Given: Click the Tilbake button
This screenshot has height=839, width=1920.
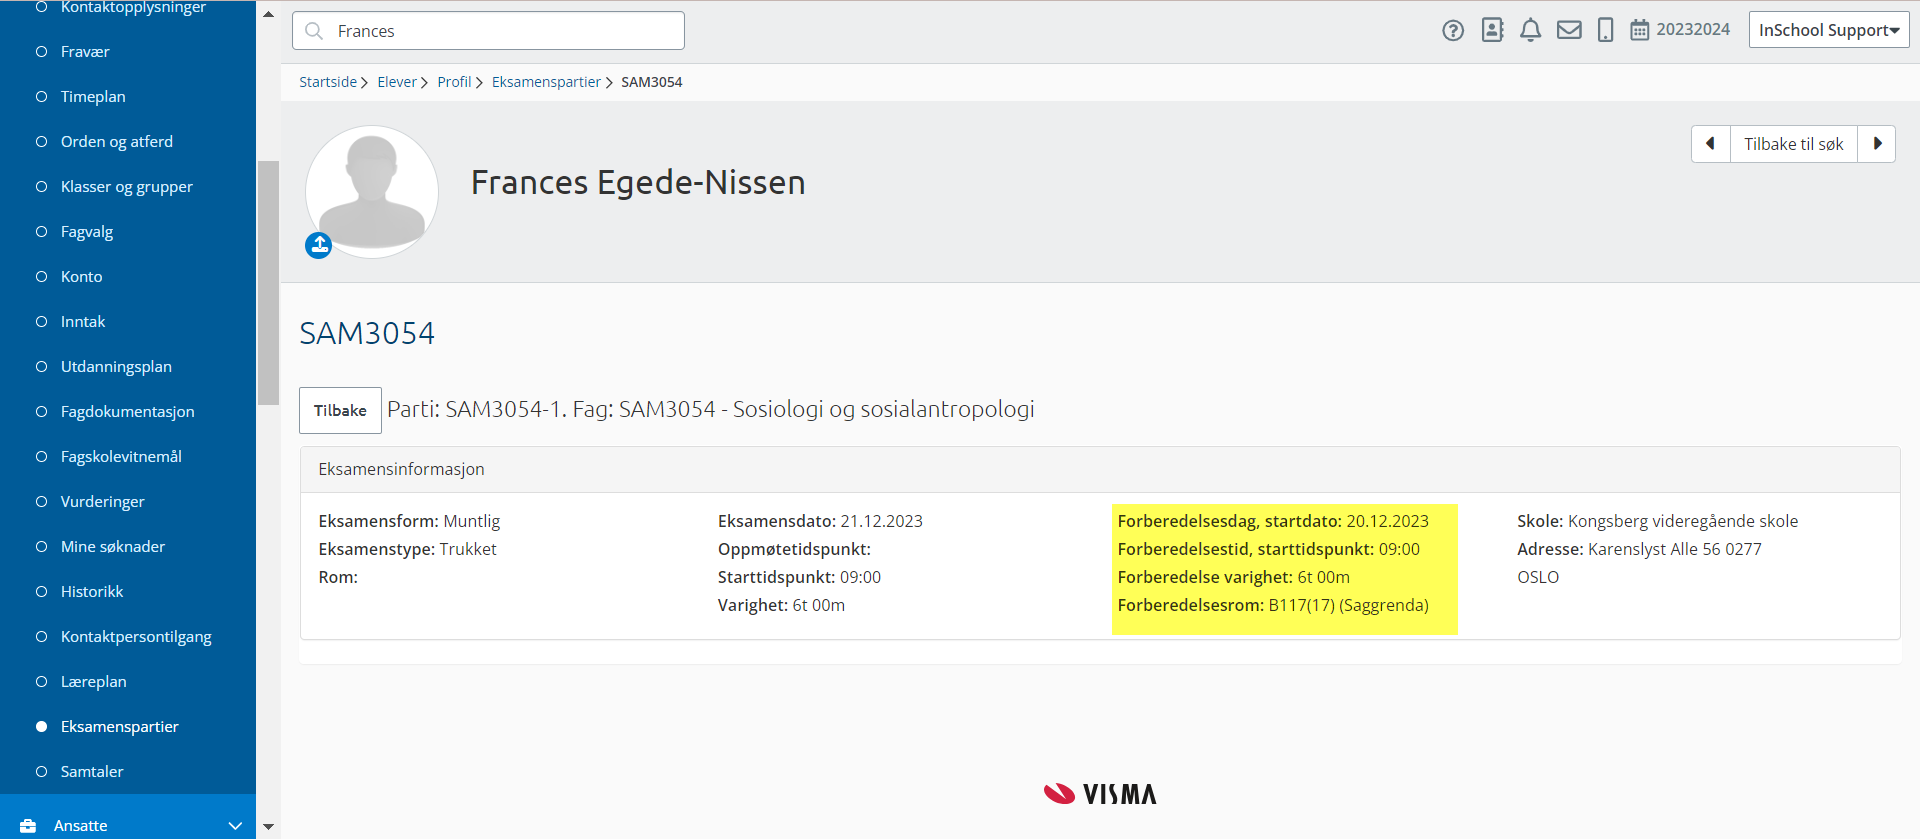Looking at the screenshot, I should click(x=340, y=410).
